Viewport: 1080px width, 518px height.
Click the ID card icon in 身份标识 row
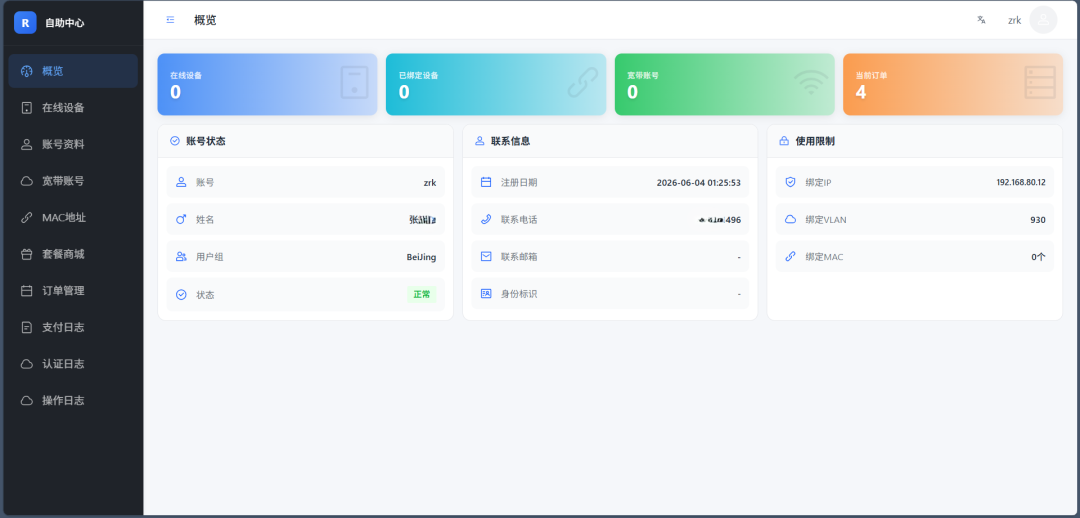[x=486, y=293]
